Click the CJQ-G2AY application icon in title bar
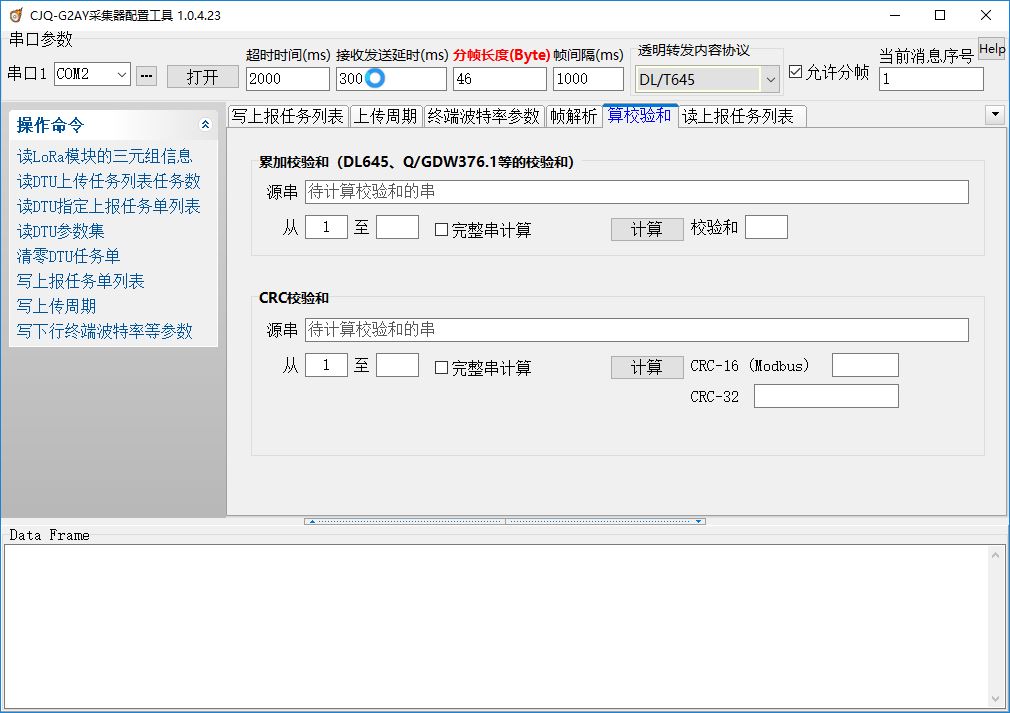The height and width of the screenshot is (713, 1010). (14, 15)
